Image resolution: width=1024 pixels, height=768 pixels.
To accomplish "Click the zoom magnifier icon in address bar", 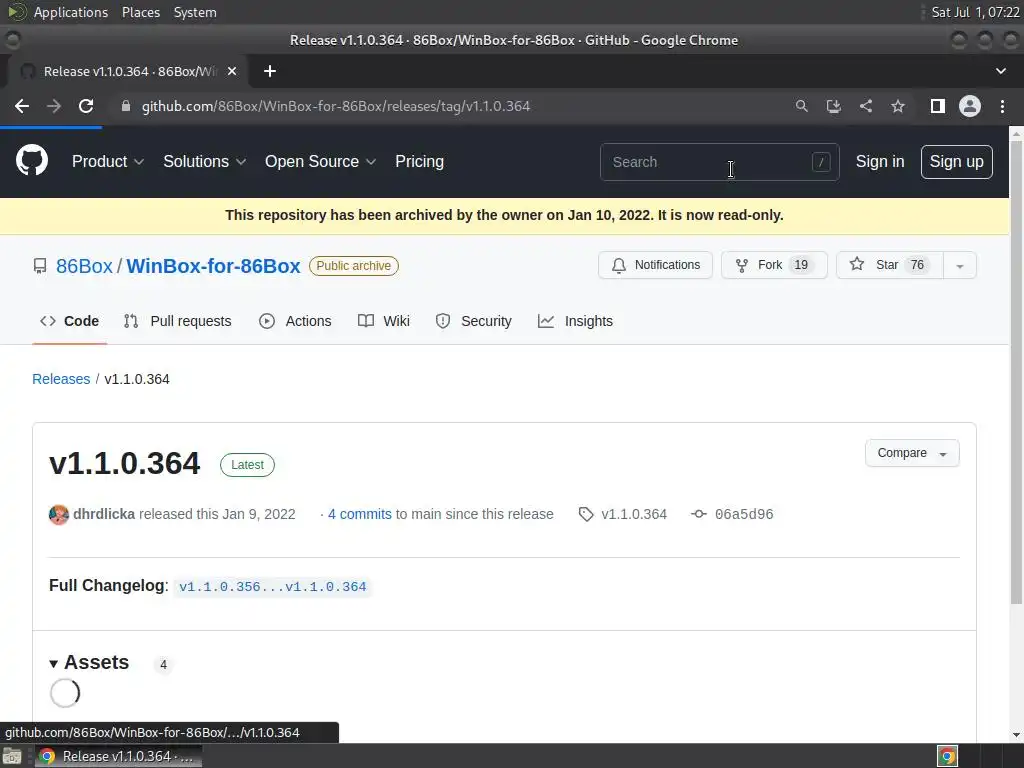I will click(x=801, y=106).
